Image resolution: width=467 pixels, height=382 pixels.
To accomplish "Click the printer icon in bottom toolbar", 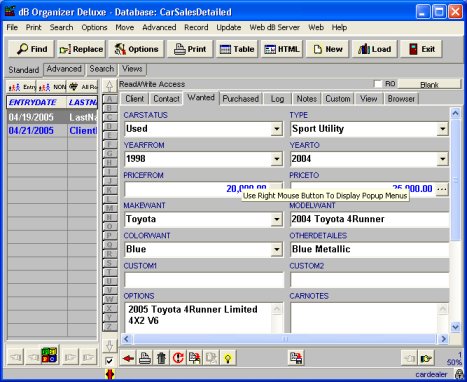I will tap(145, 358).
